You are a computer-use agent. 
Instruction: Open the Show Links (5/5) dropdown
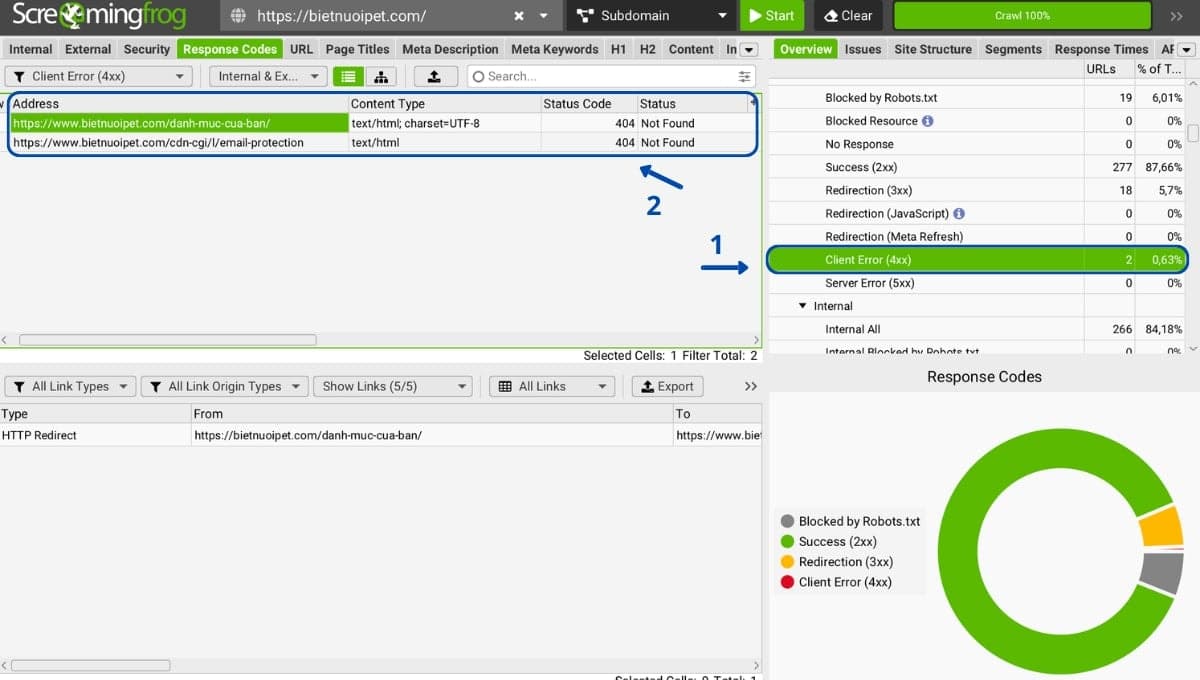pyautogui.click(x=392, y=386)
